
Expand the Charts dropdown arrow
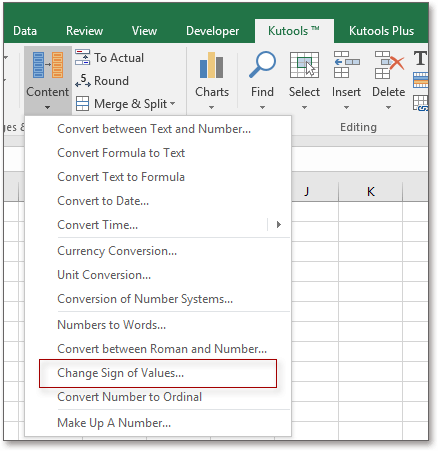(212, 107)
